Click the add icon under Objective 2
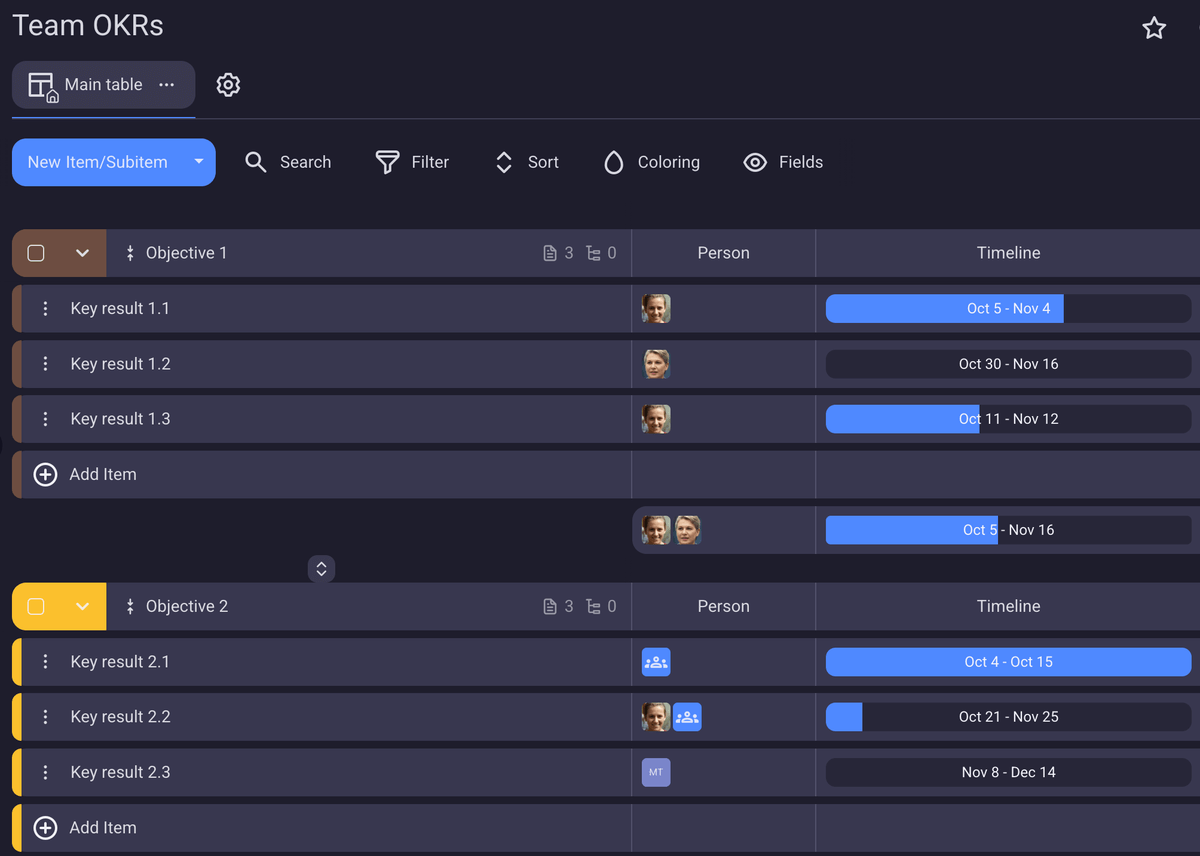1200x856 pixels. [45, 828]
